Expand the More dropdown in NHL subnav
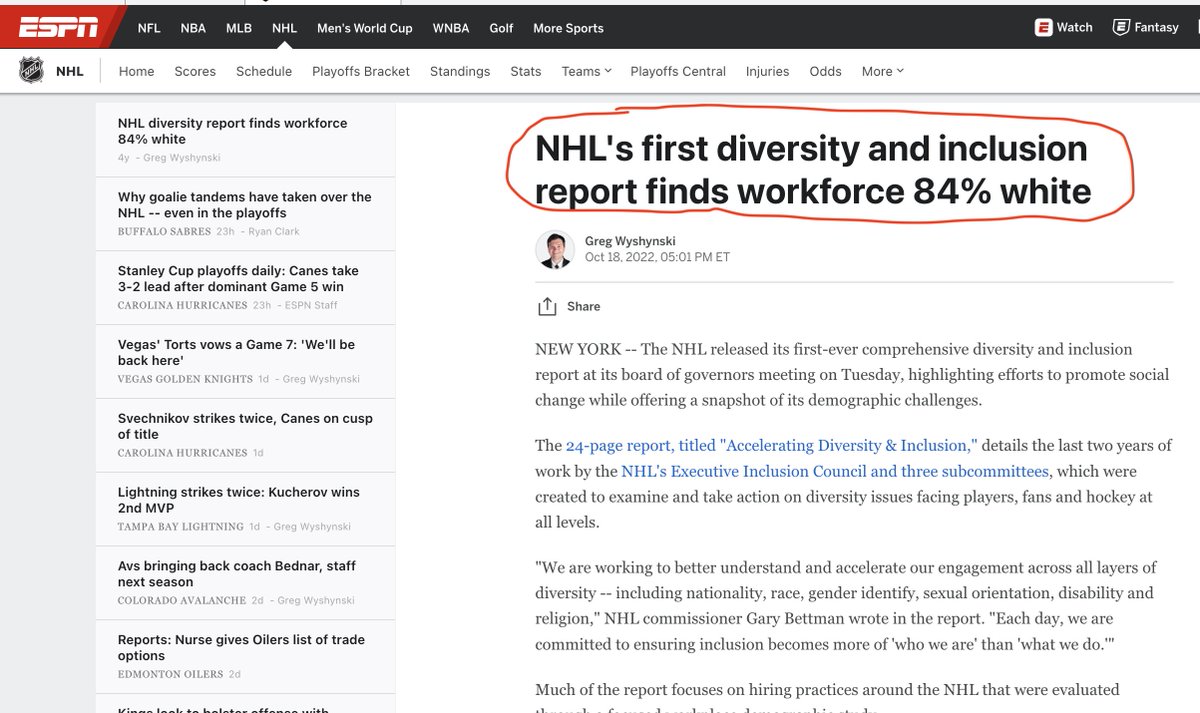 point(882,71)
